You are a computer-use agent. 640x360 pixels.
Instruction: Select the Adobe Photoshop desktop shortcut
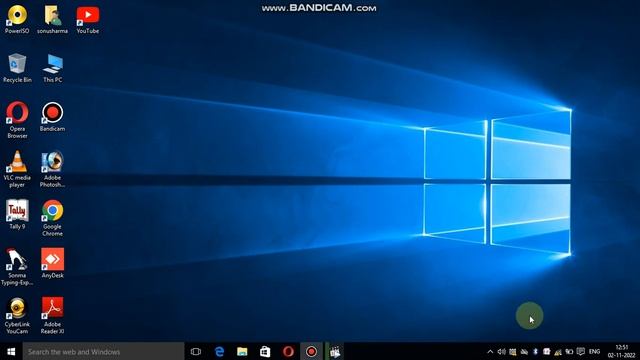pos(52,169)
